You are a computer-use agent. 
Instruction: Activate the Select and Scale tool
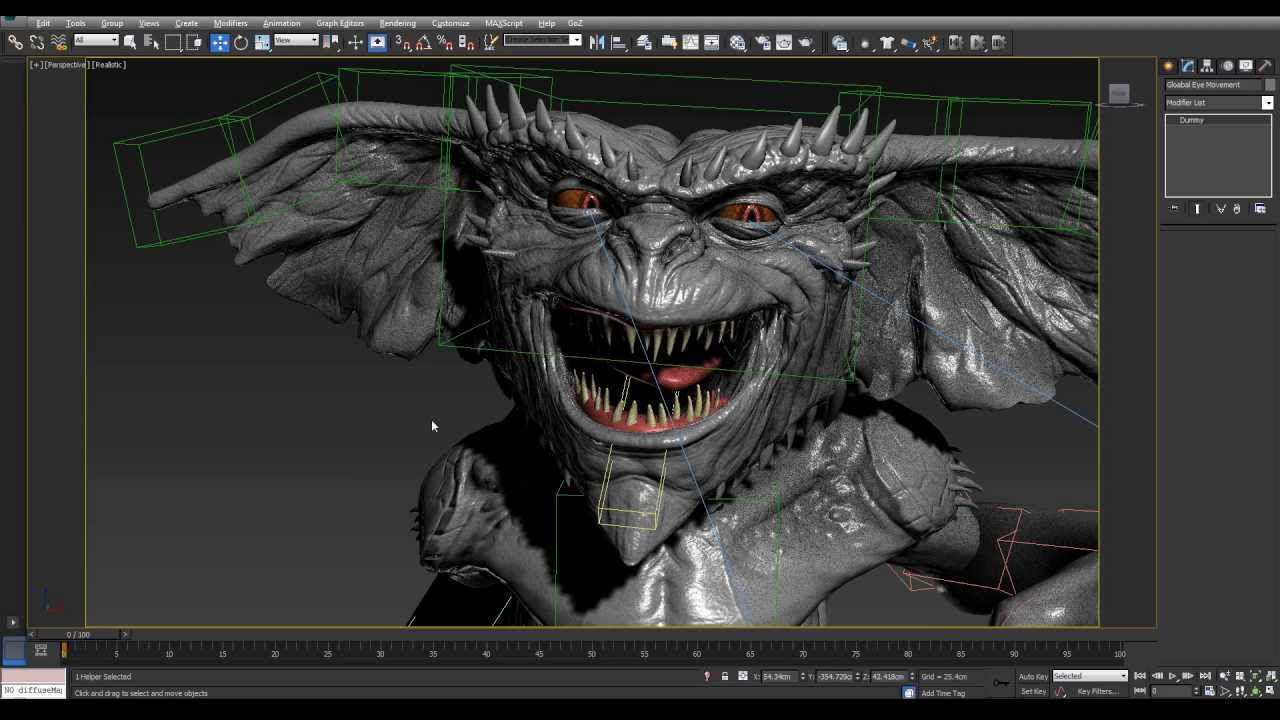(263, 42)
